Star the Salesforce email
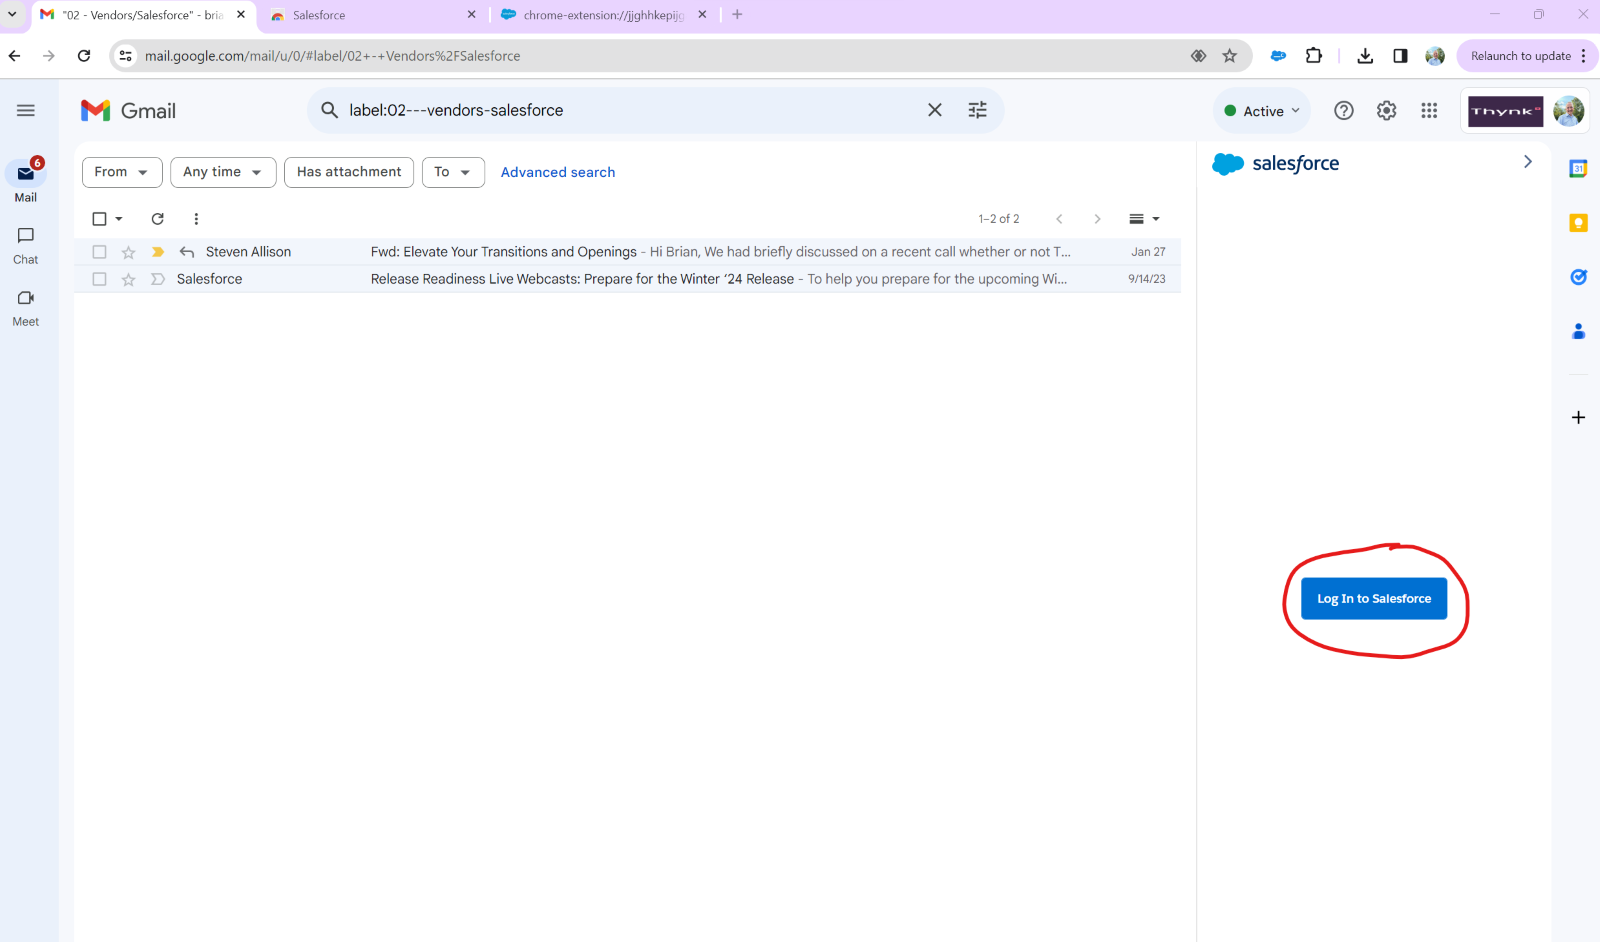 [x=128, y=279]
